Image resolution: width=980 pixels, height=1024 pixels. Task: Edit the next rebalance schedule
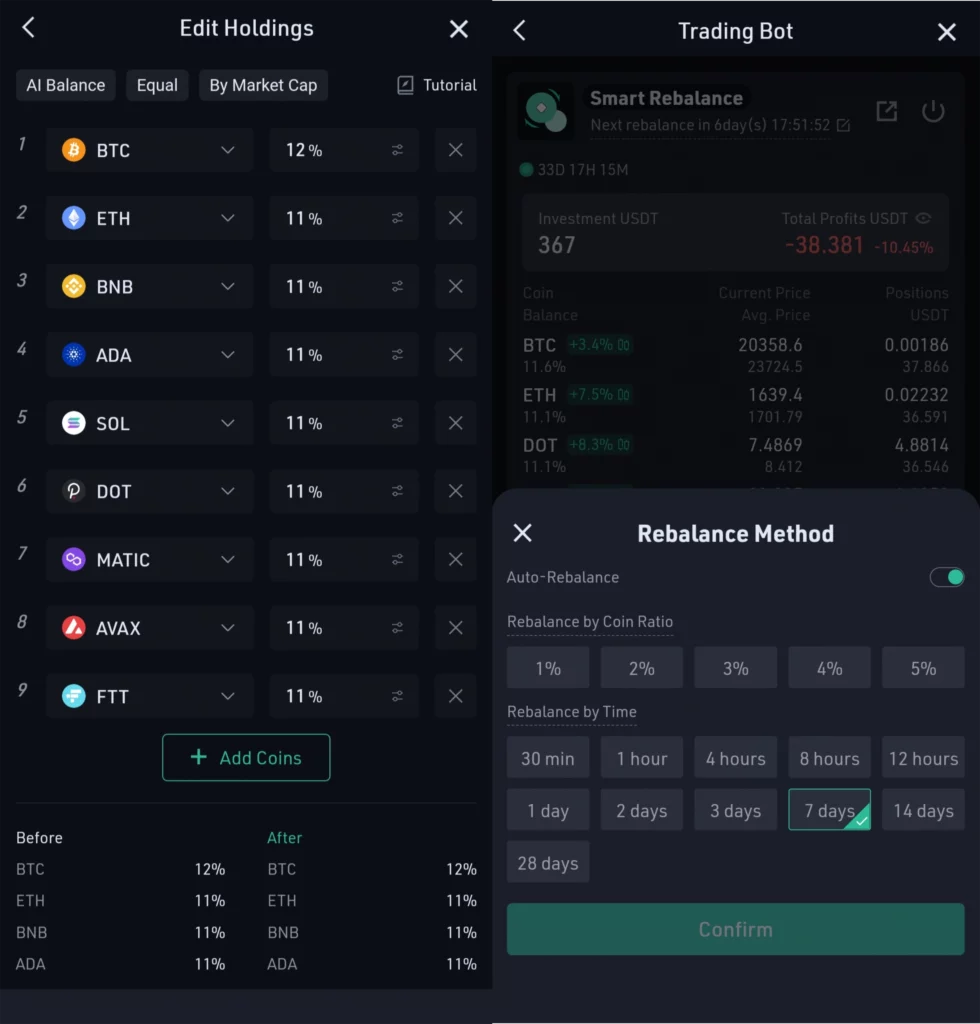pos(843,125)
